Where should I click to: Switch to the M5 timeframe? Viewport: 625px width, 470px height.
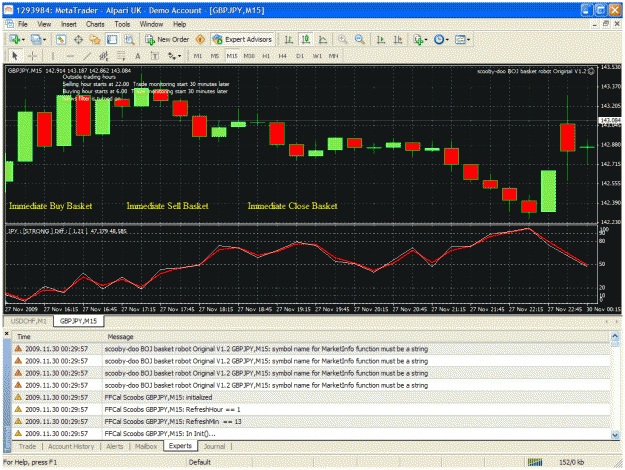215,56
